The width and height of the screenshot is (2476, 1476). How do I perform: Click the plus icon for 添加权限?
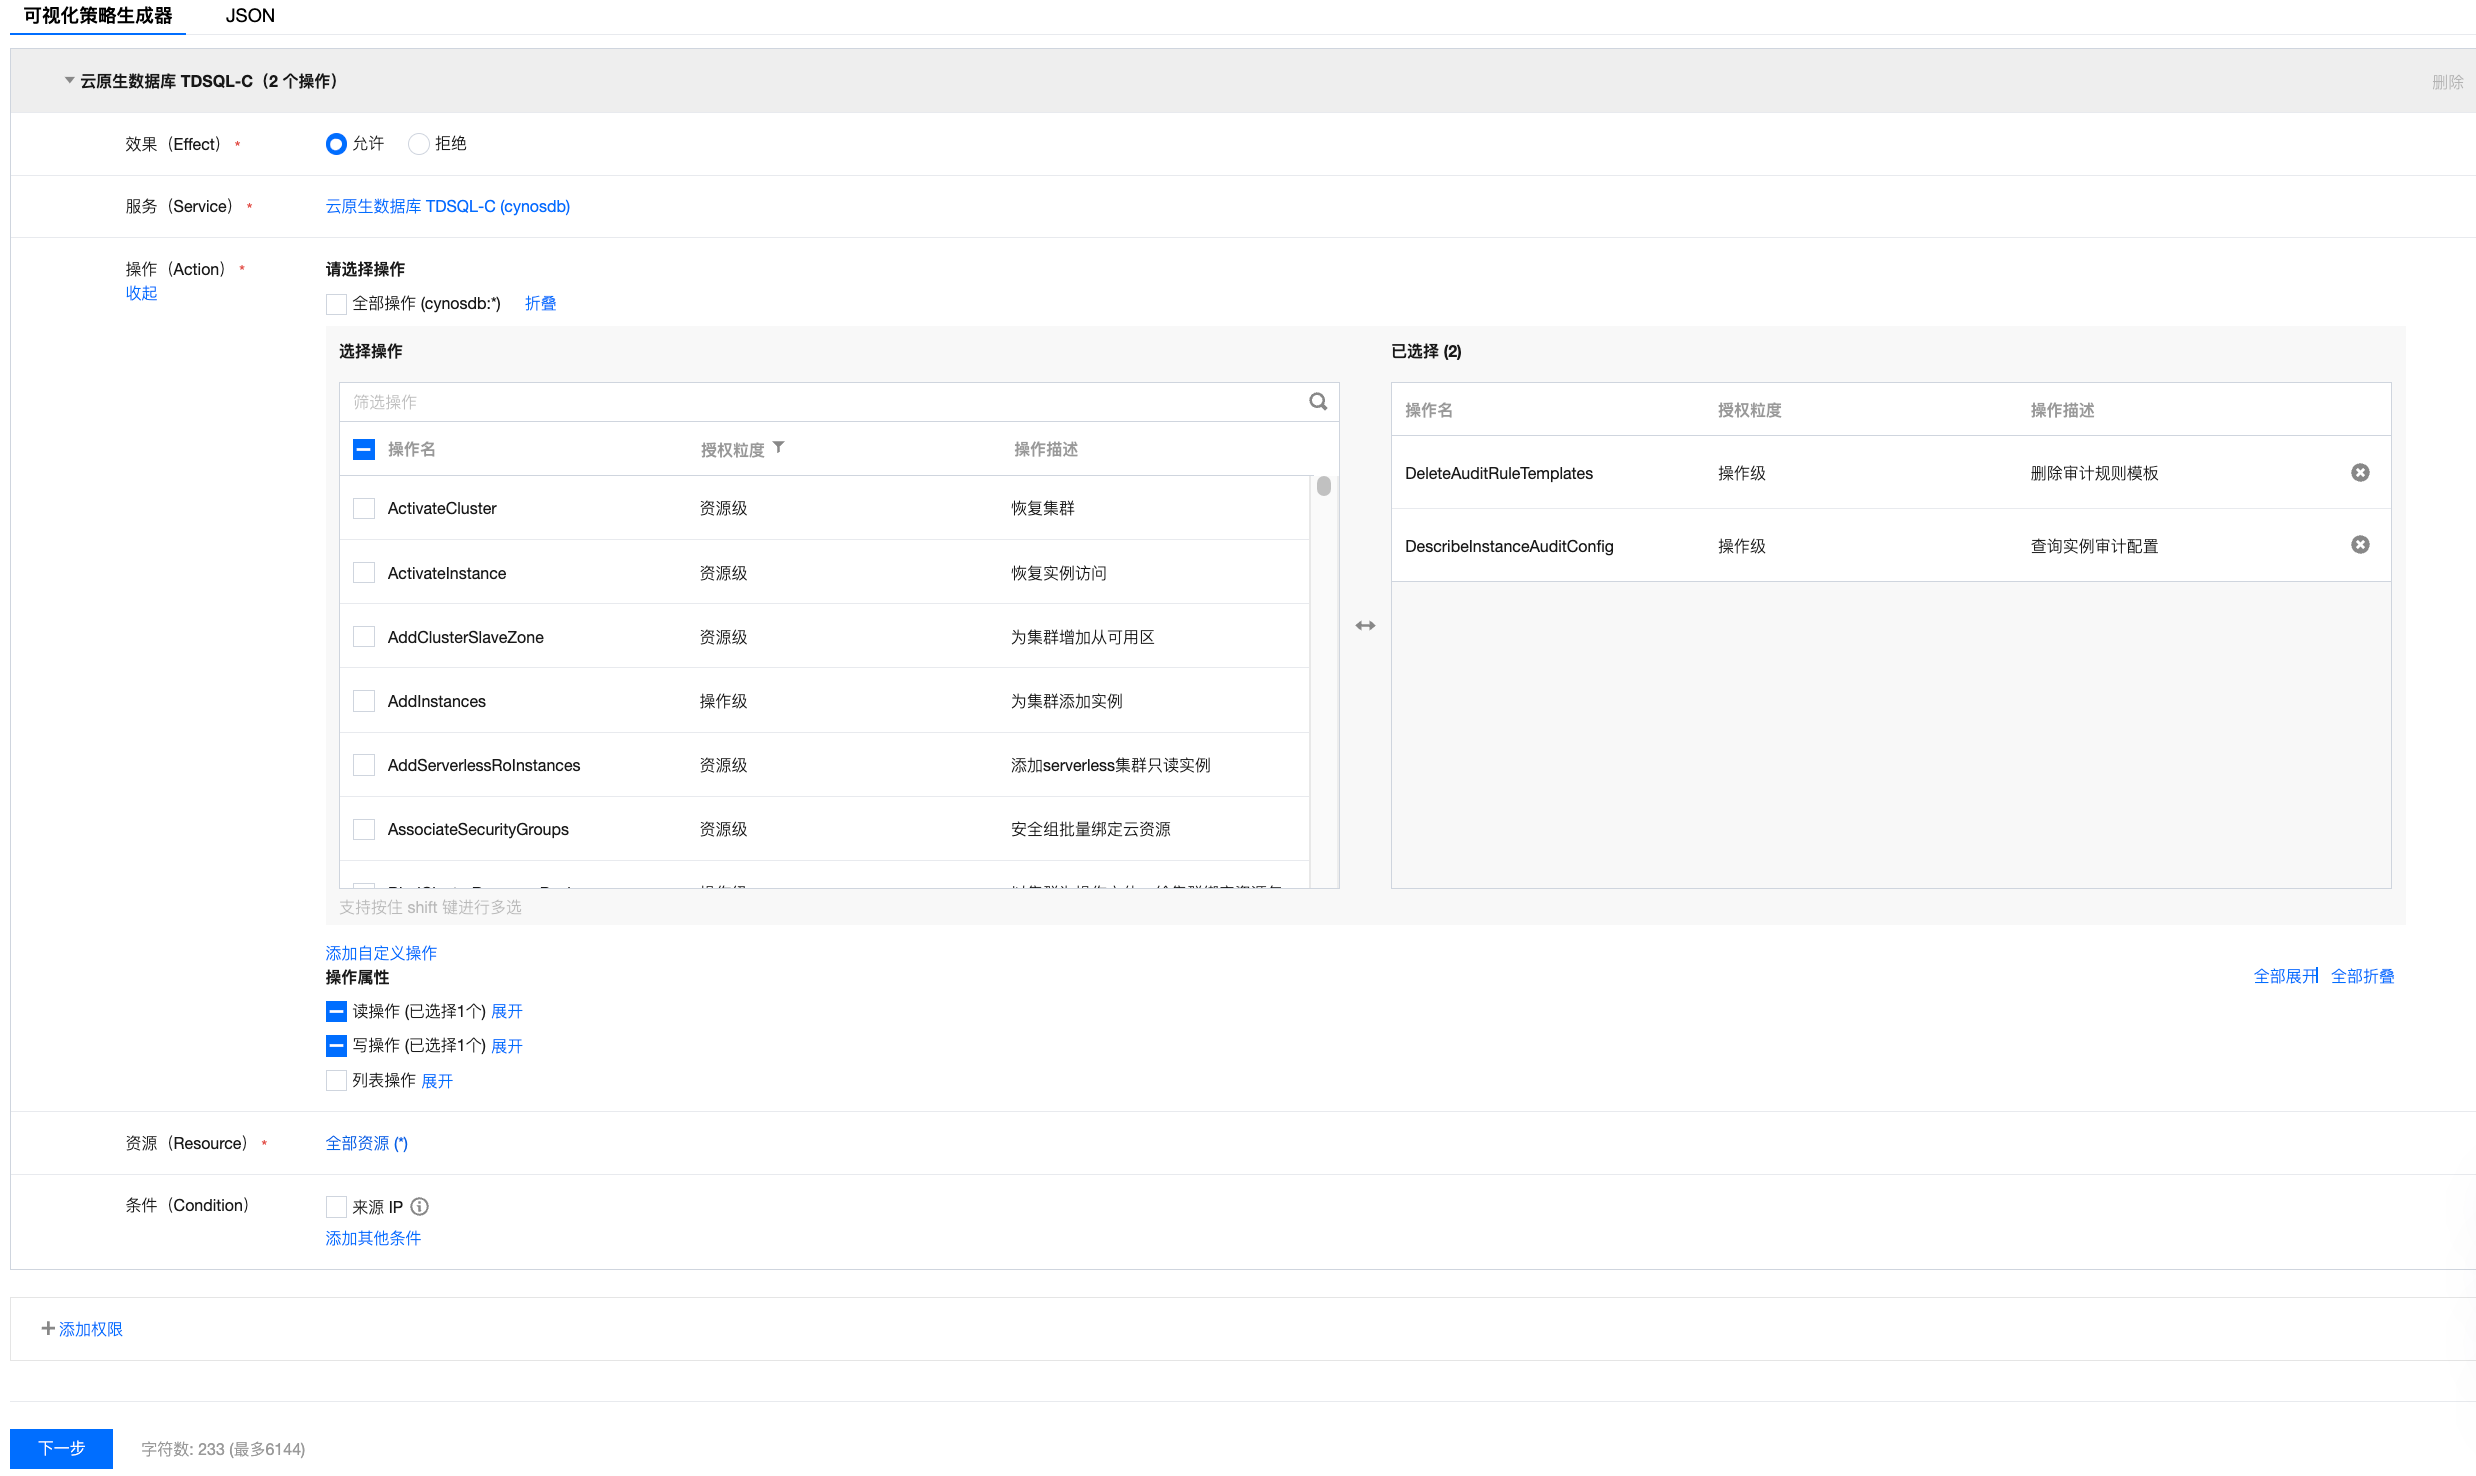[x=47, y=1328]
